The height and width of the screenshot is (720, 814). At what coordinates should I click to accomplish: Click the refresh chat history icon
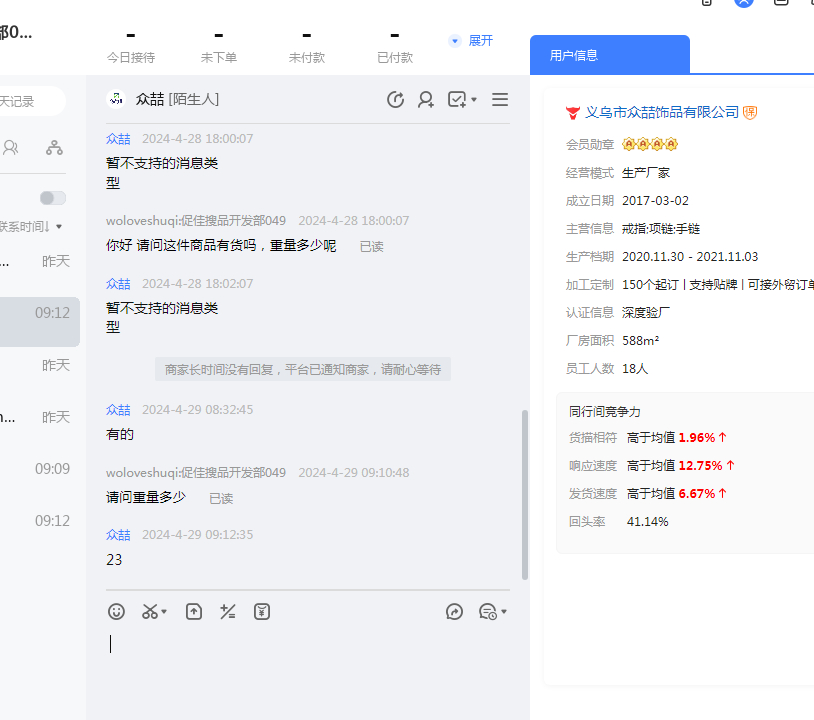(395, 99)
